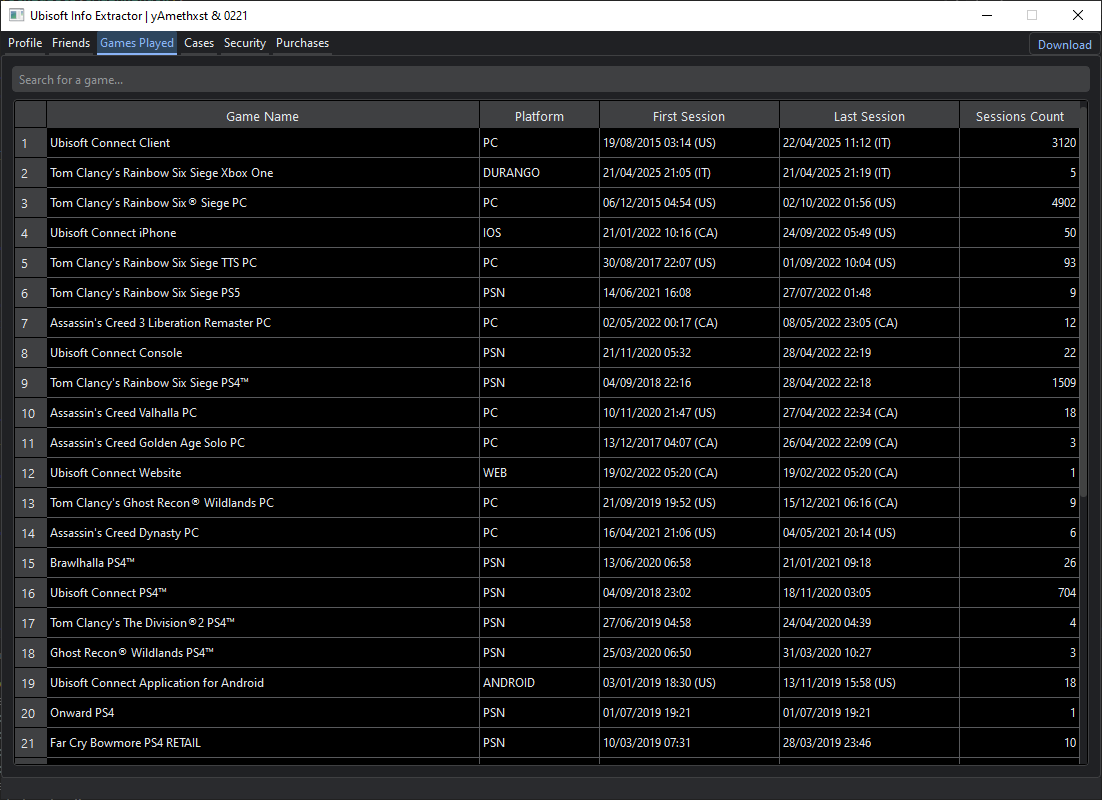Screen dimensions: 1102x800
Task: Select Ghost Recon® Wildlands PC cell
Action: pos(263,503)
